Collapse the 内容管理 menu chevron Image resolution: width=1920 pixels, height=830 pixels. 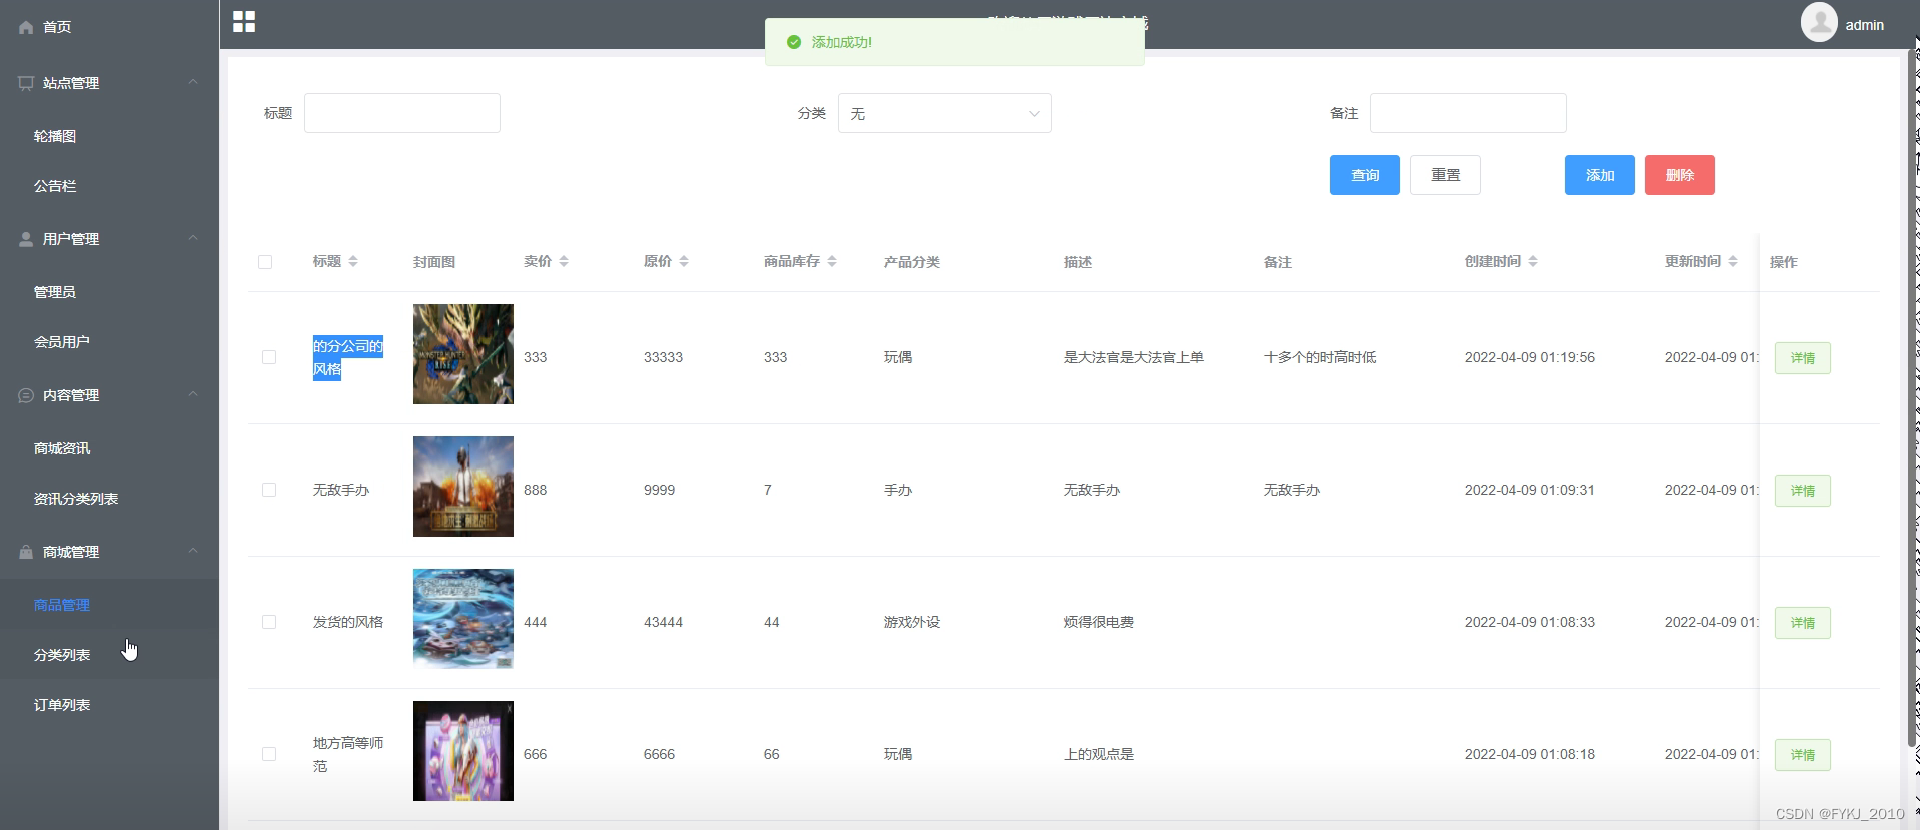[193, 394]
